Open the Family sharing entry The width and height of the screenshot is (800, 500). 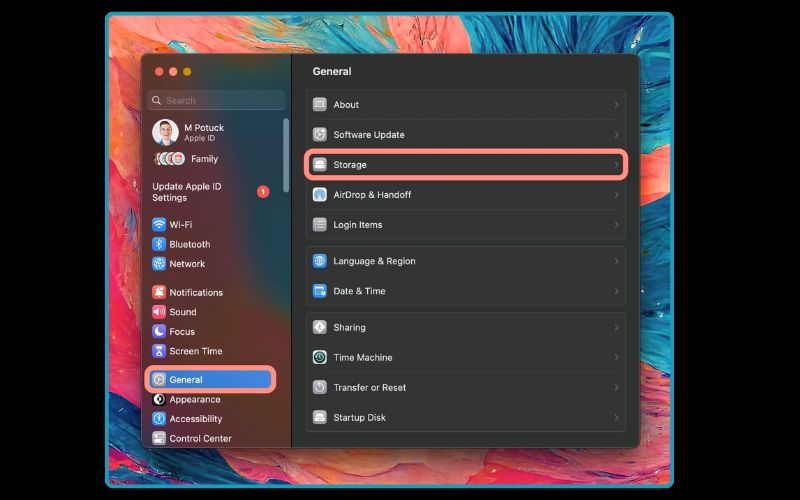[x=204, y=159]
